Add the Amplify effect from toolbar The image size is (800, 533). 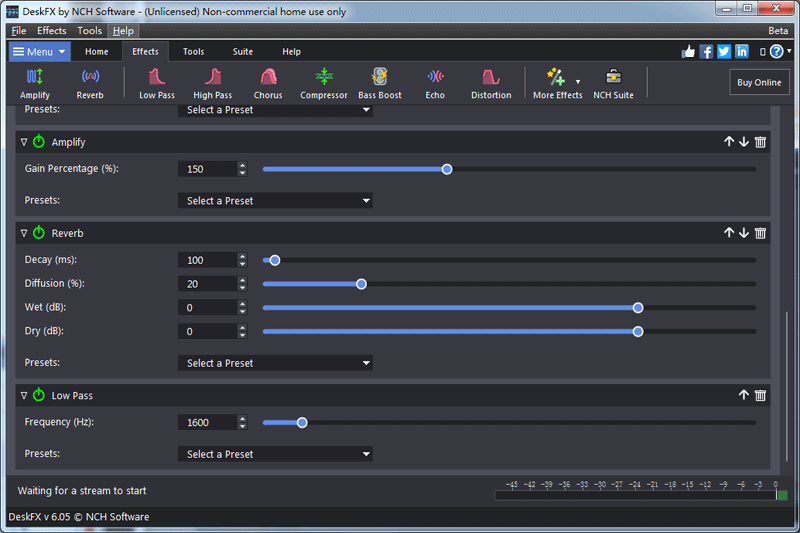(35, 84)
